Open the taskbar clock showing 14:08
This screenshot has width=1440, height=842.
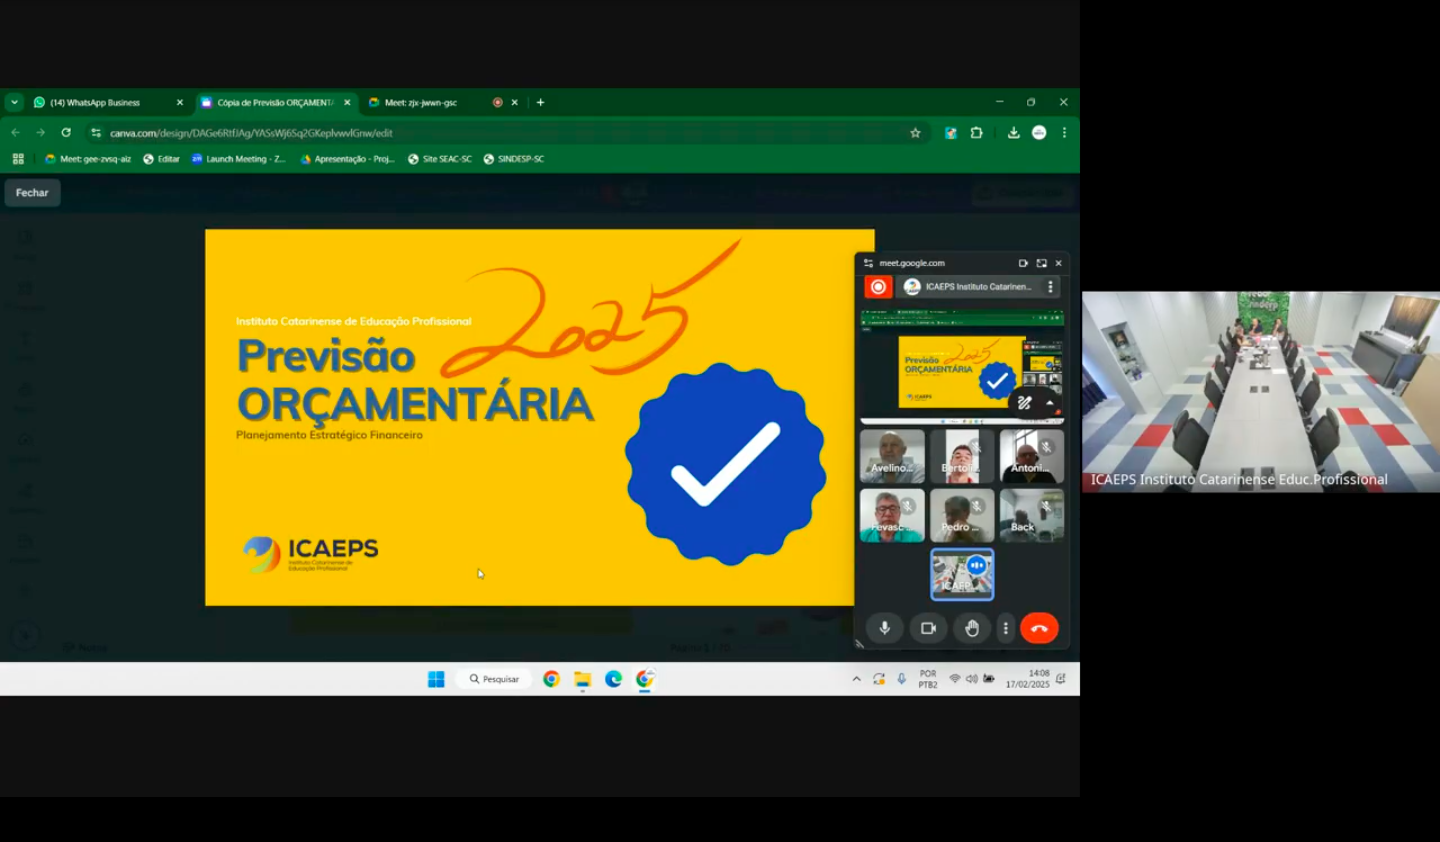pyautogui.click(x=1028, y=679)
